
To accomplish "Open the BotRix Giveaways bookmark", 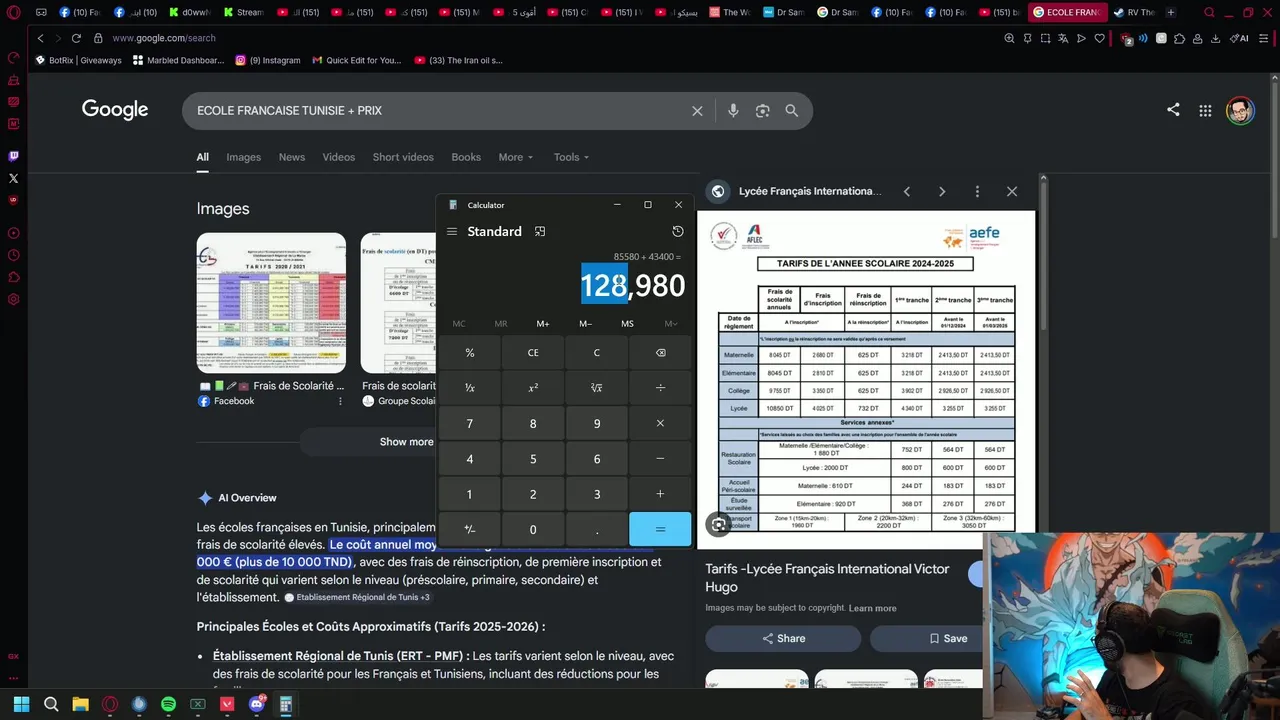I will 78,60.
